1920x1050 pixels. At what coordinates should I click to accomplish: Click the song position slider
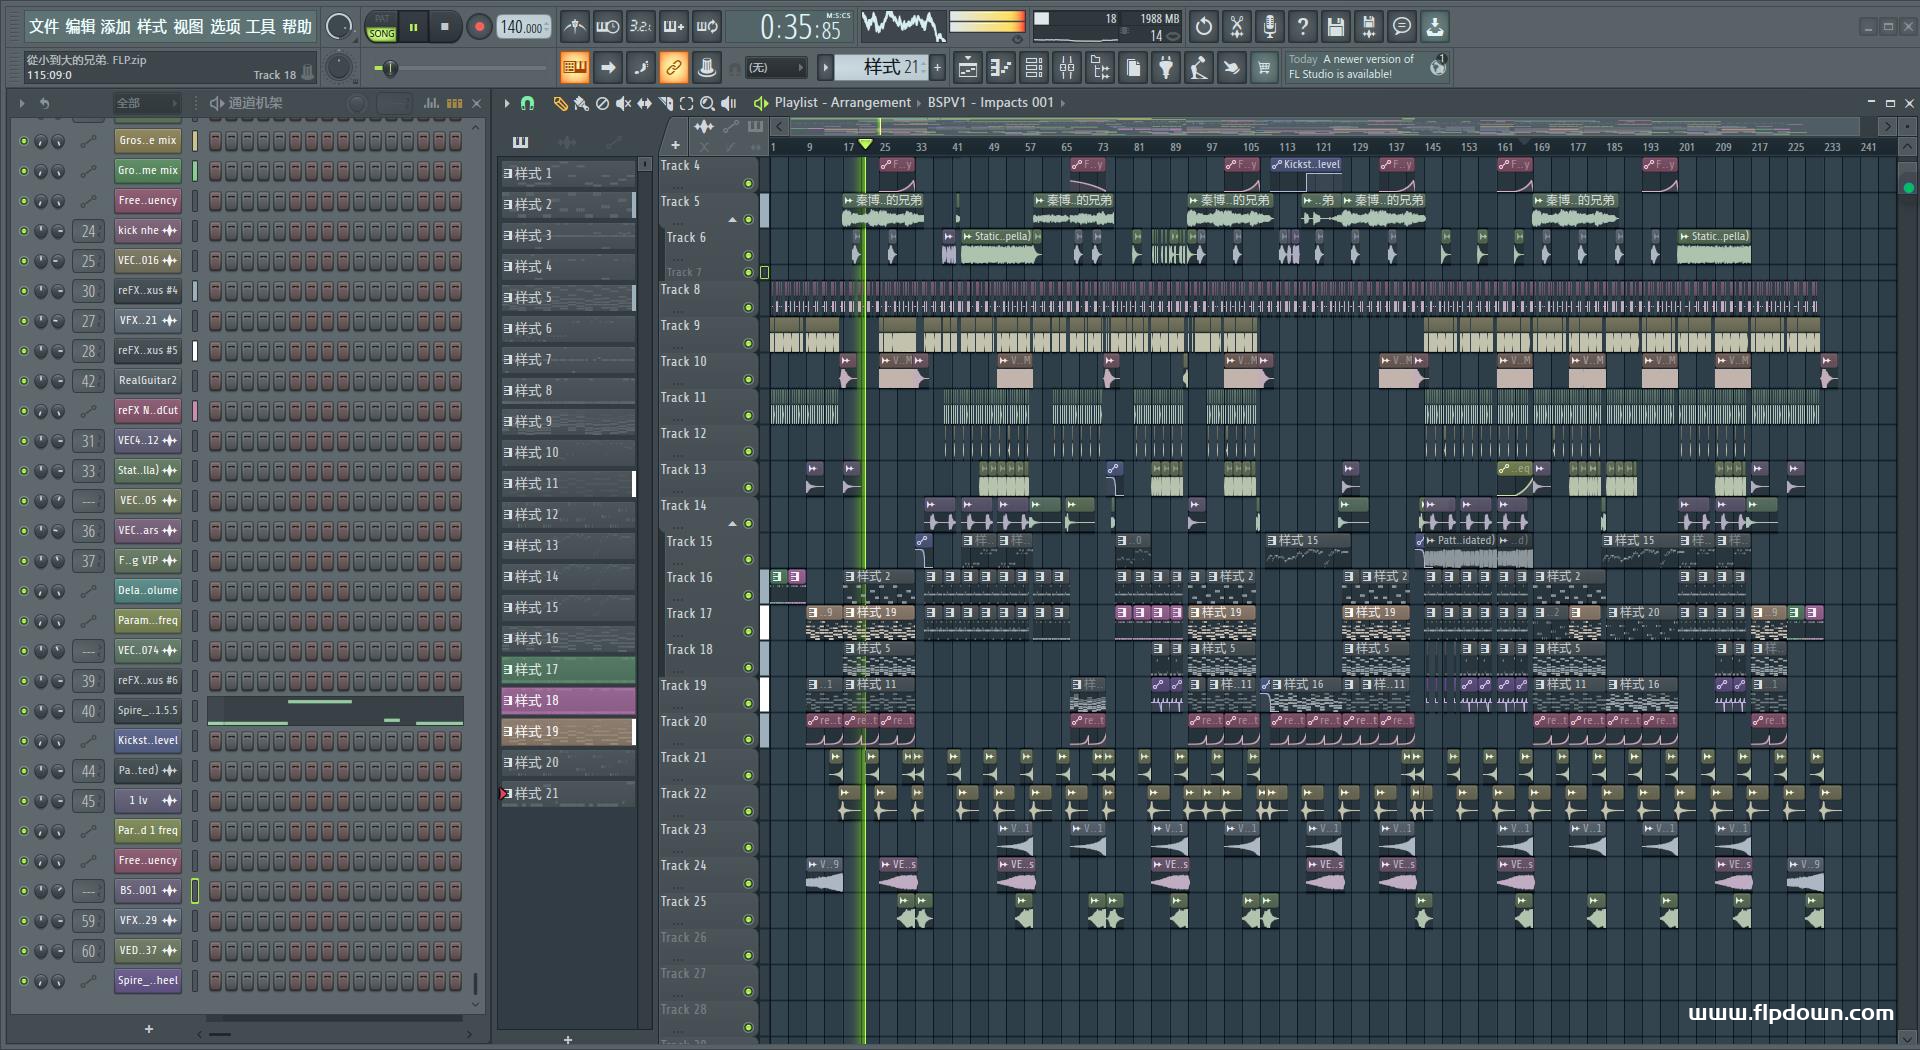coord(461,68)
